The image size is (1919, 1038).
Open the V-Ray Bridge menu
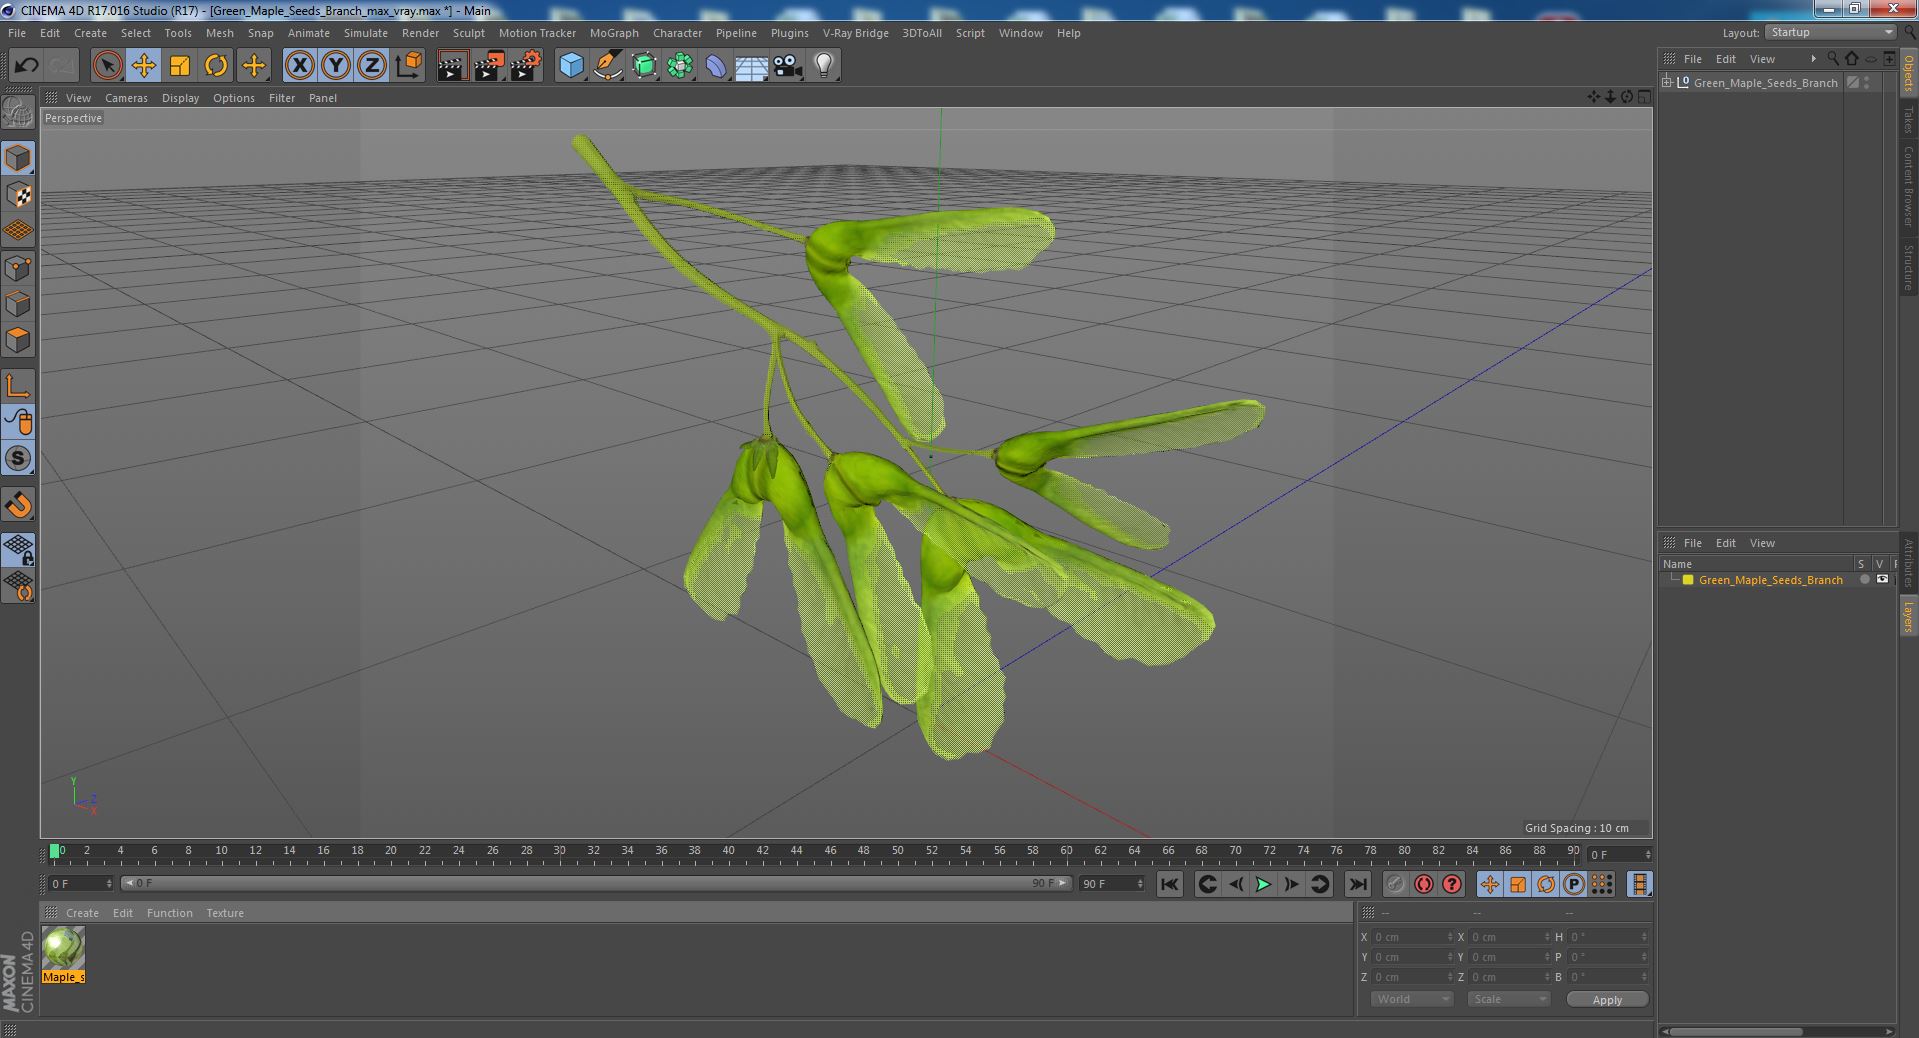coord(855,33)
